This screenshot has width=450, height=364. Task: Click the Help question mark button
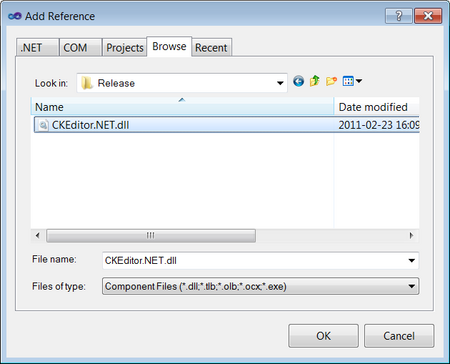[x=399, y=16]
